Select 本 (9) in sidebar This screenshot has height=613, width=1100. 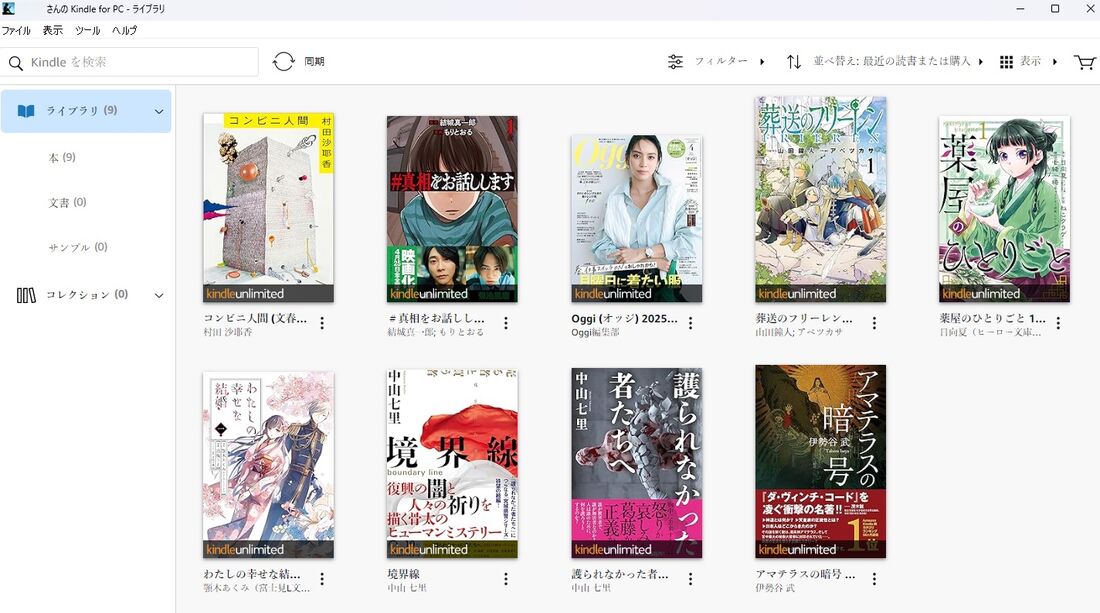[62, 158]
